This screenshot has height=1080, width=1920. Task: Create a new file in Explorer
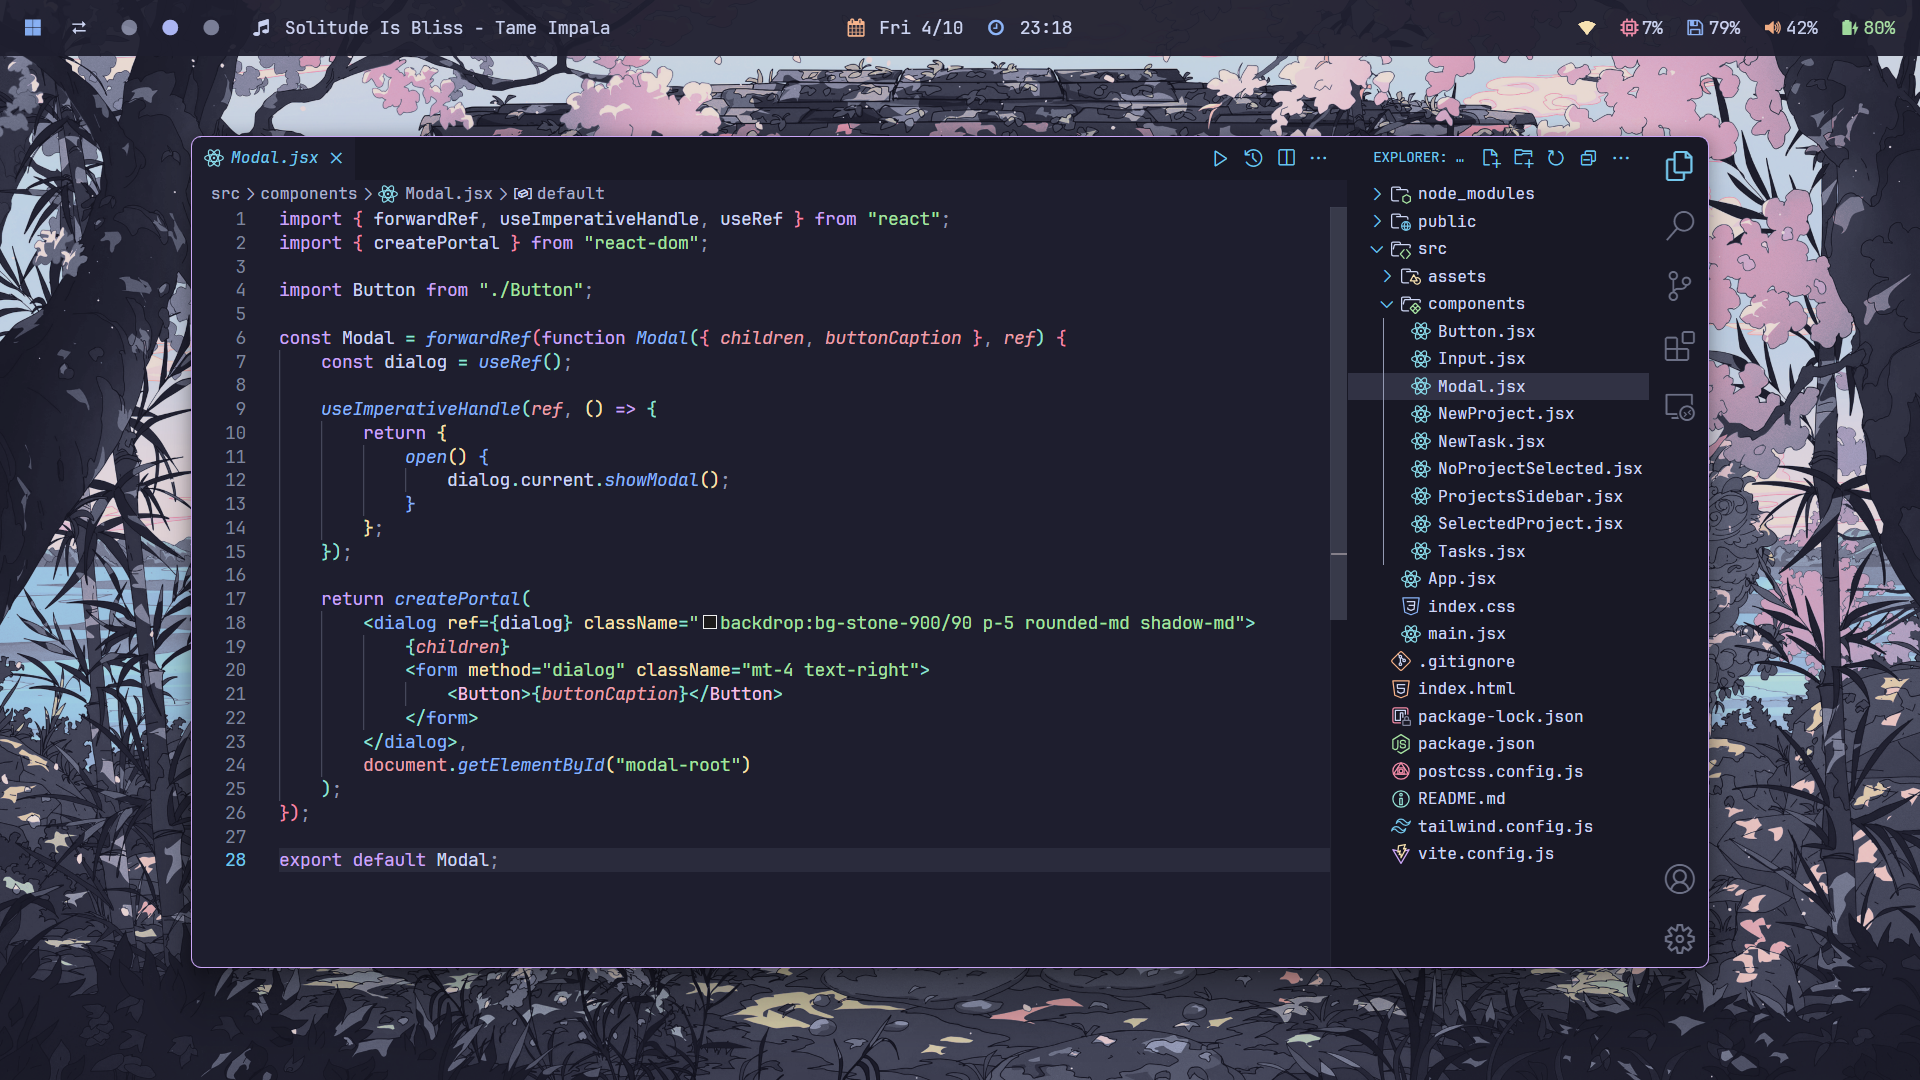pos(1491,158)
